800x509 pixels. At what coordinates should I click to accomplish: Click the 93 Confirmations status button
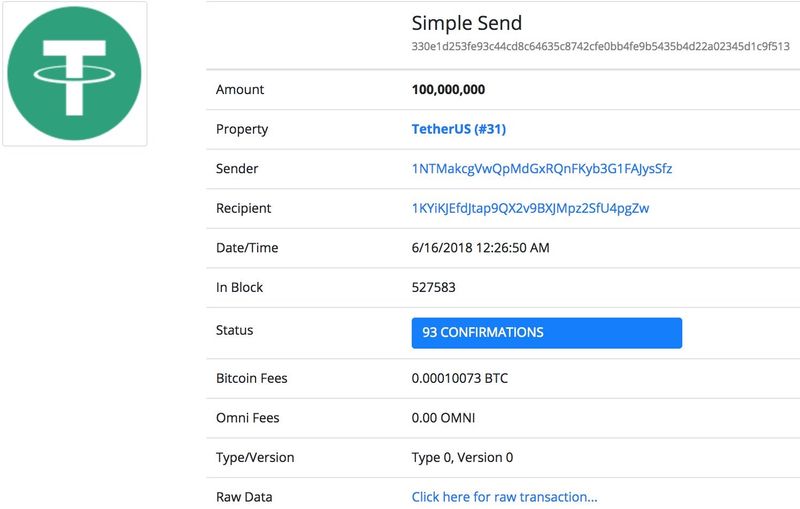546,333
